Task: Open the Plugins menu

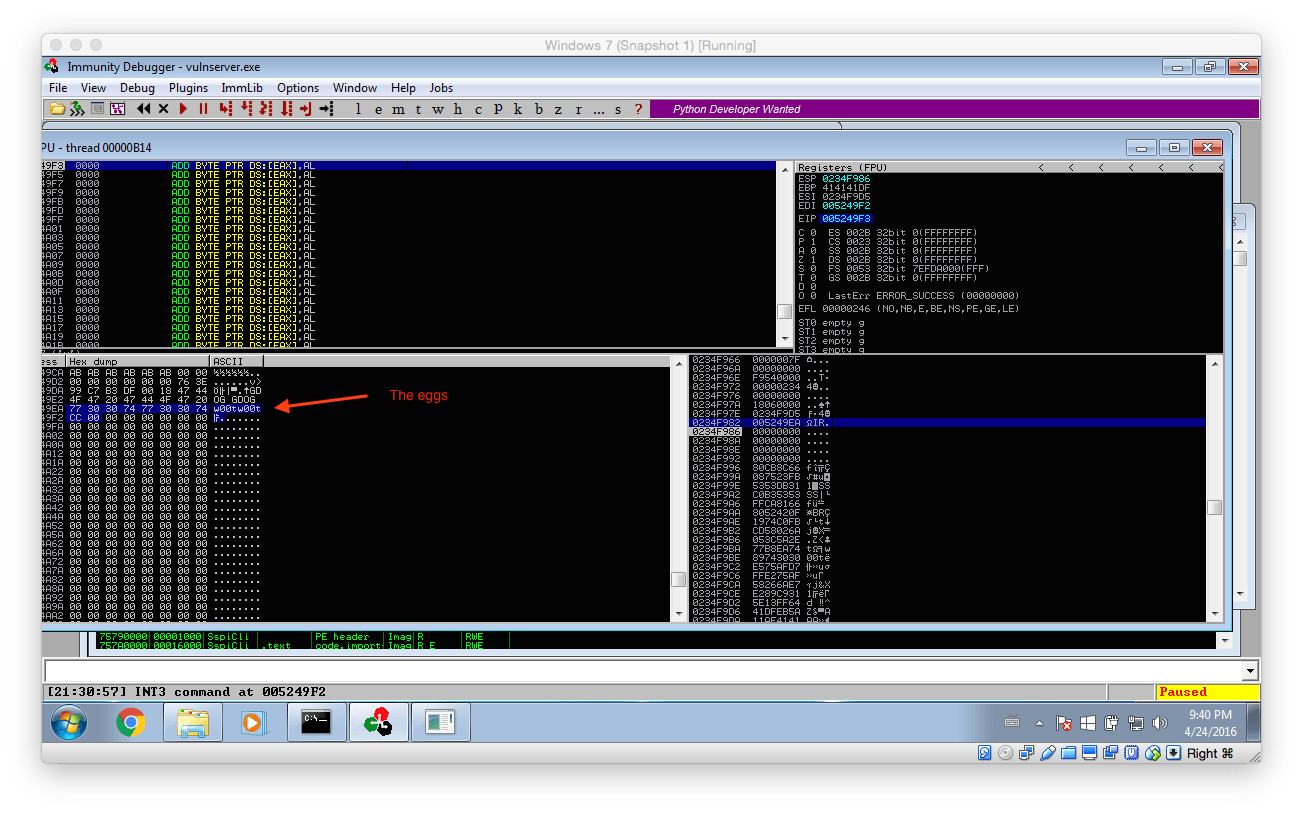Action: 188,88
